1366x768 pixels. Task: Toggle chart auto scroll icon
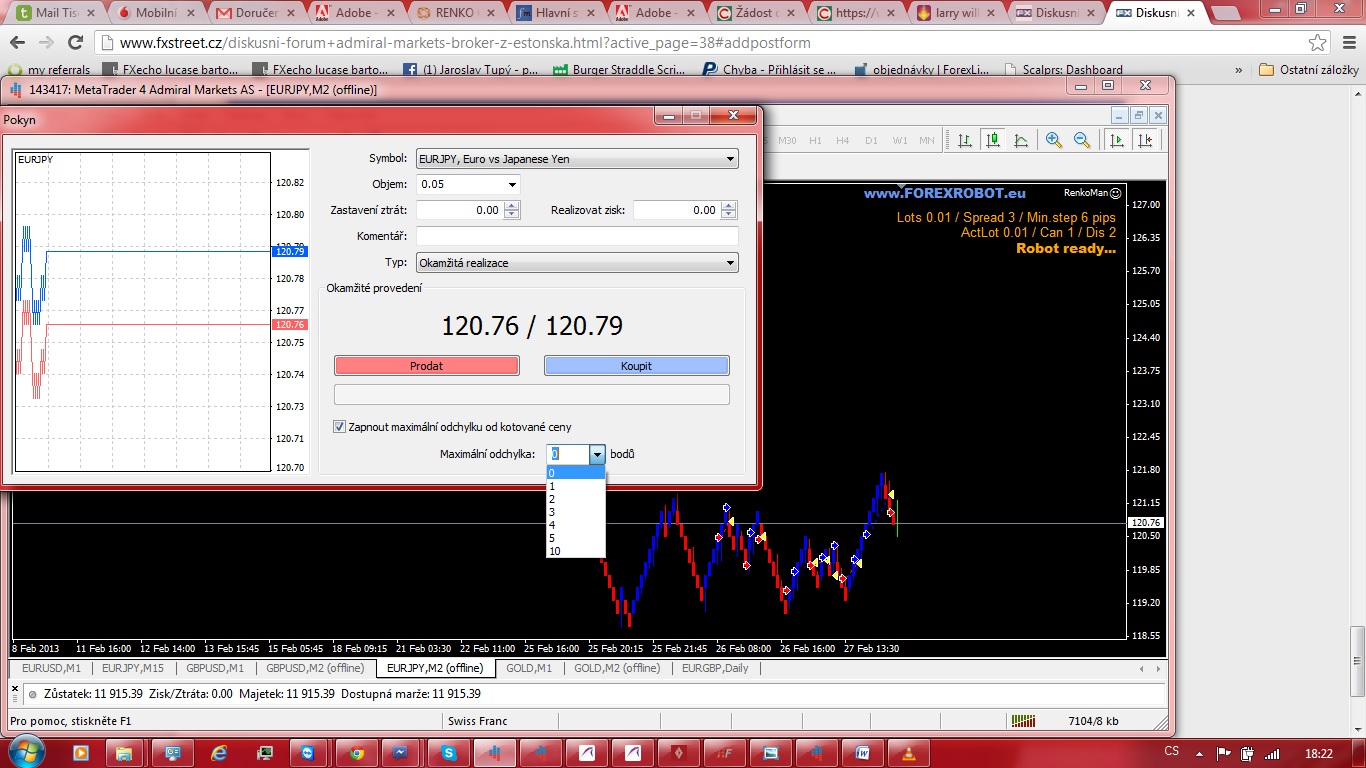coord(1117,140)
